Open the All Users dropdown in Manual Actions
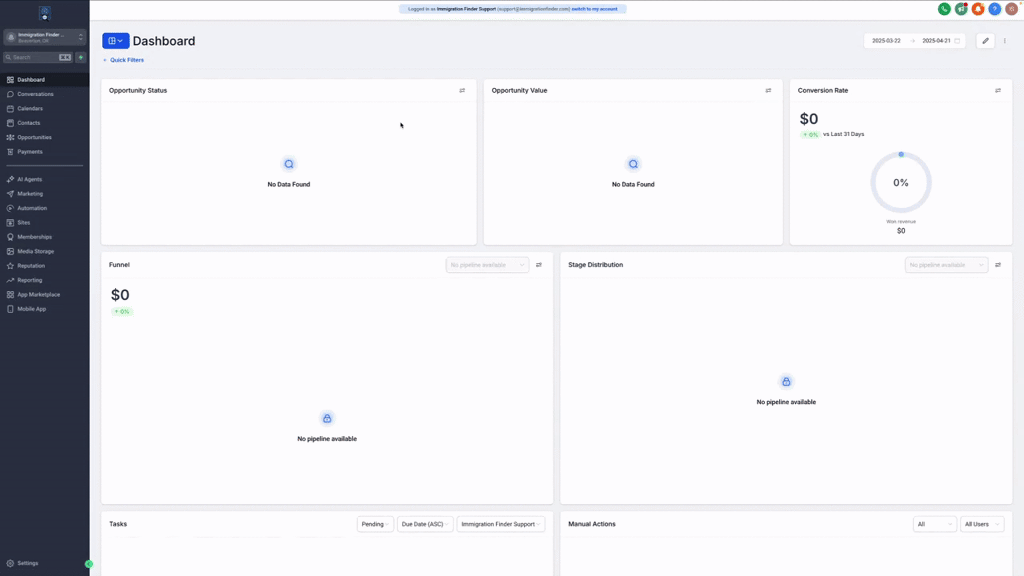 (981, 524)
